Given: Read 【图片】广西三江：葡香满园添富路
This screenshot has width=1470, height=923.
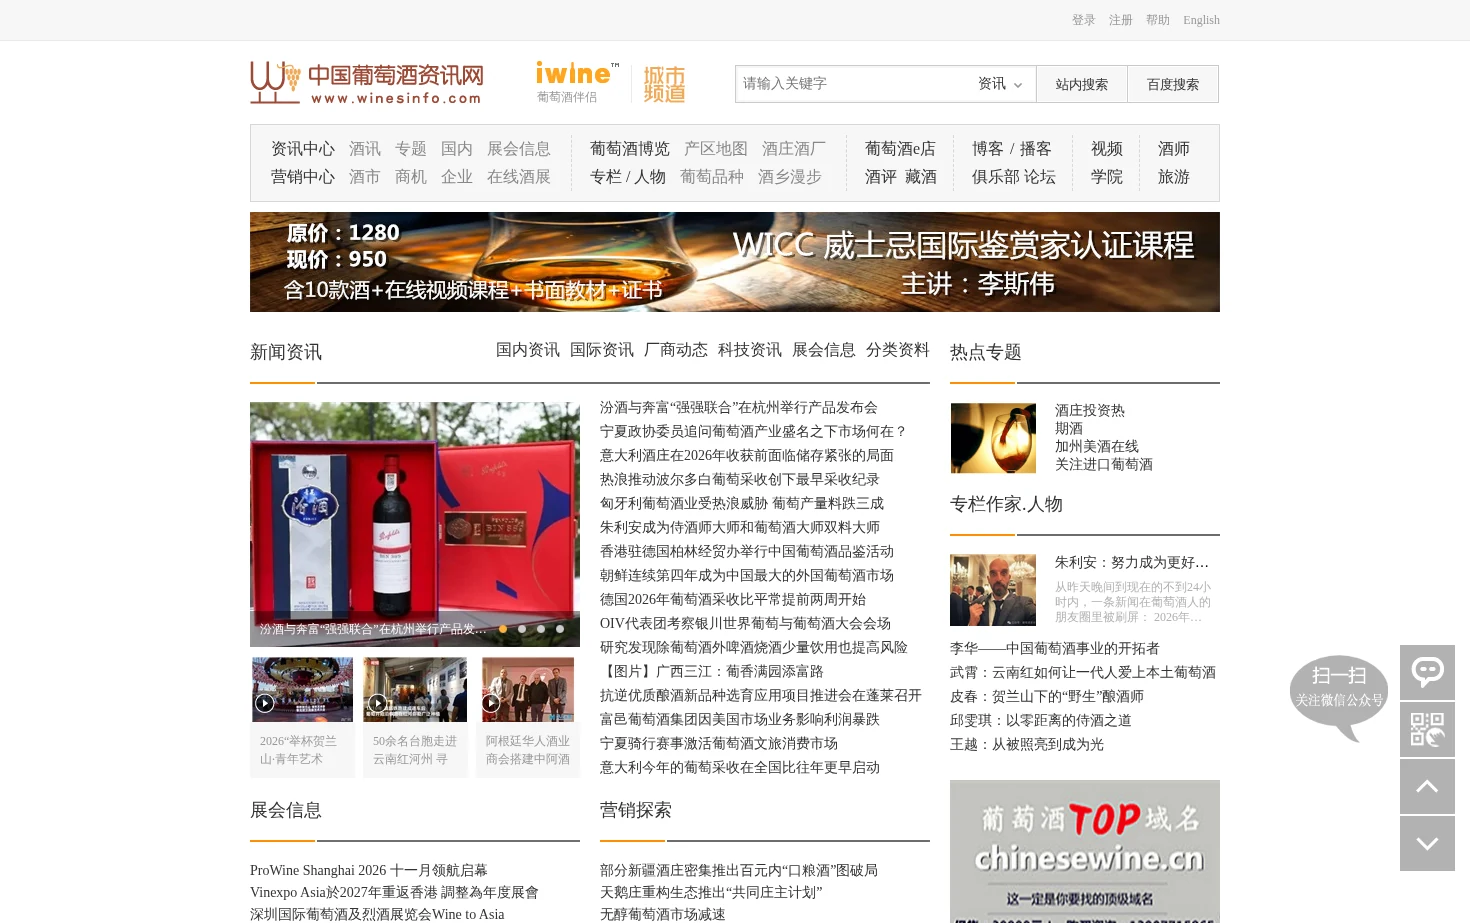Looking at the screenshot, I should (x=712, y=672).
